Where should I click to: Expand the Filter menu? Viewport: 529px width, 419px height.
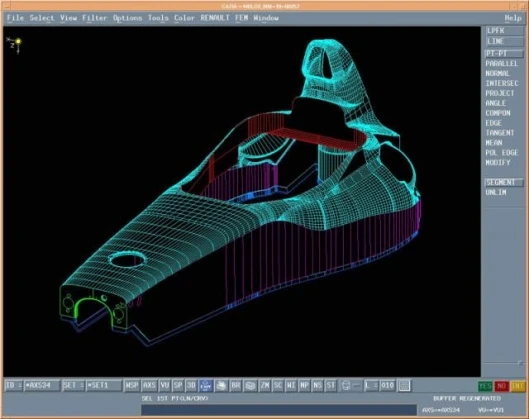click(94, 18)
